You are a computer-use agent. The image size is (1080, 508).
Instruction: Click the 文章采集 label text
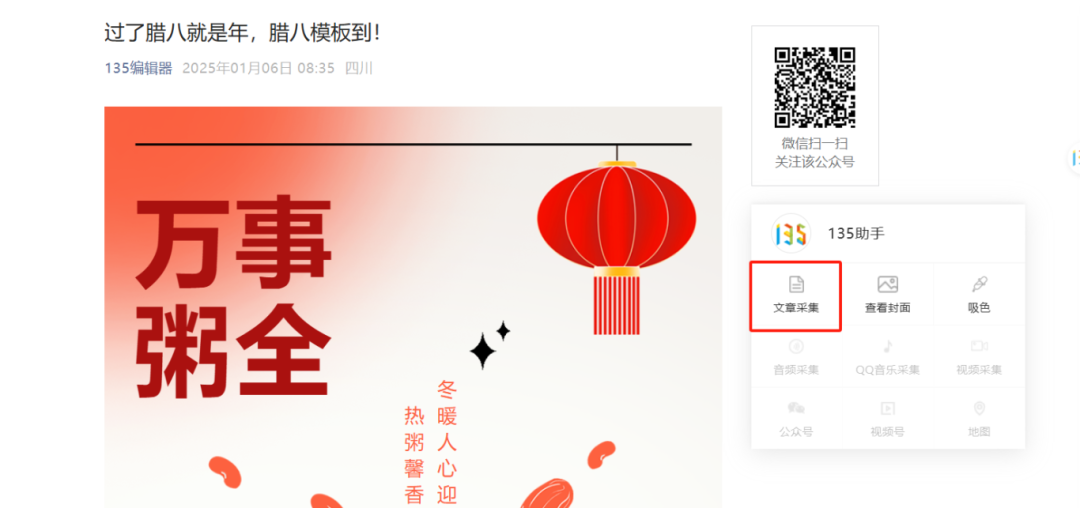796,308
